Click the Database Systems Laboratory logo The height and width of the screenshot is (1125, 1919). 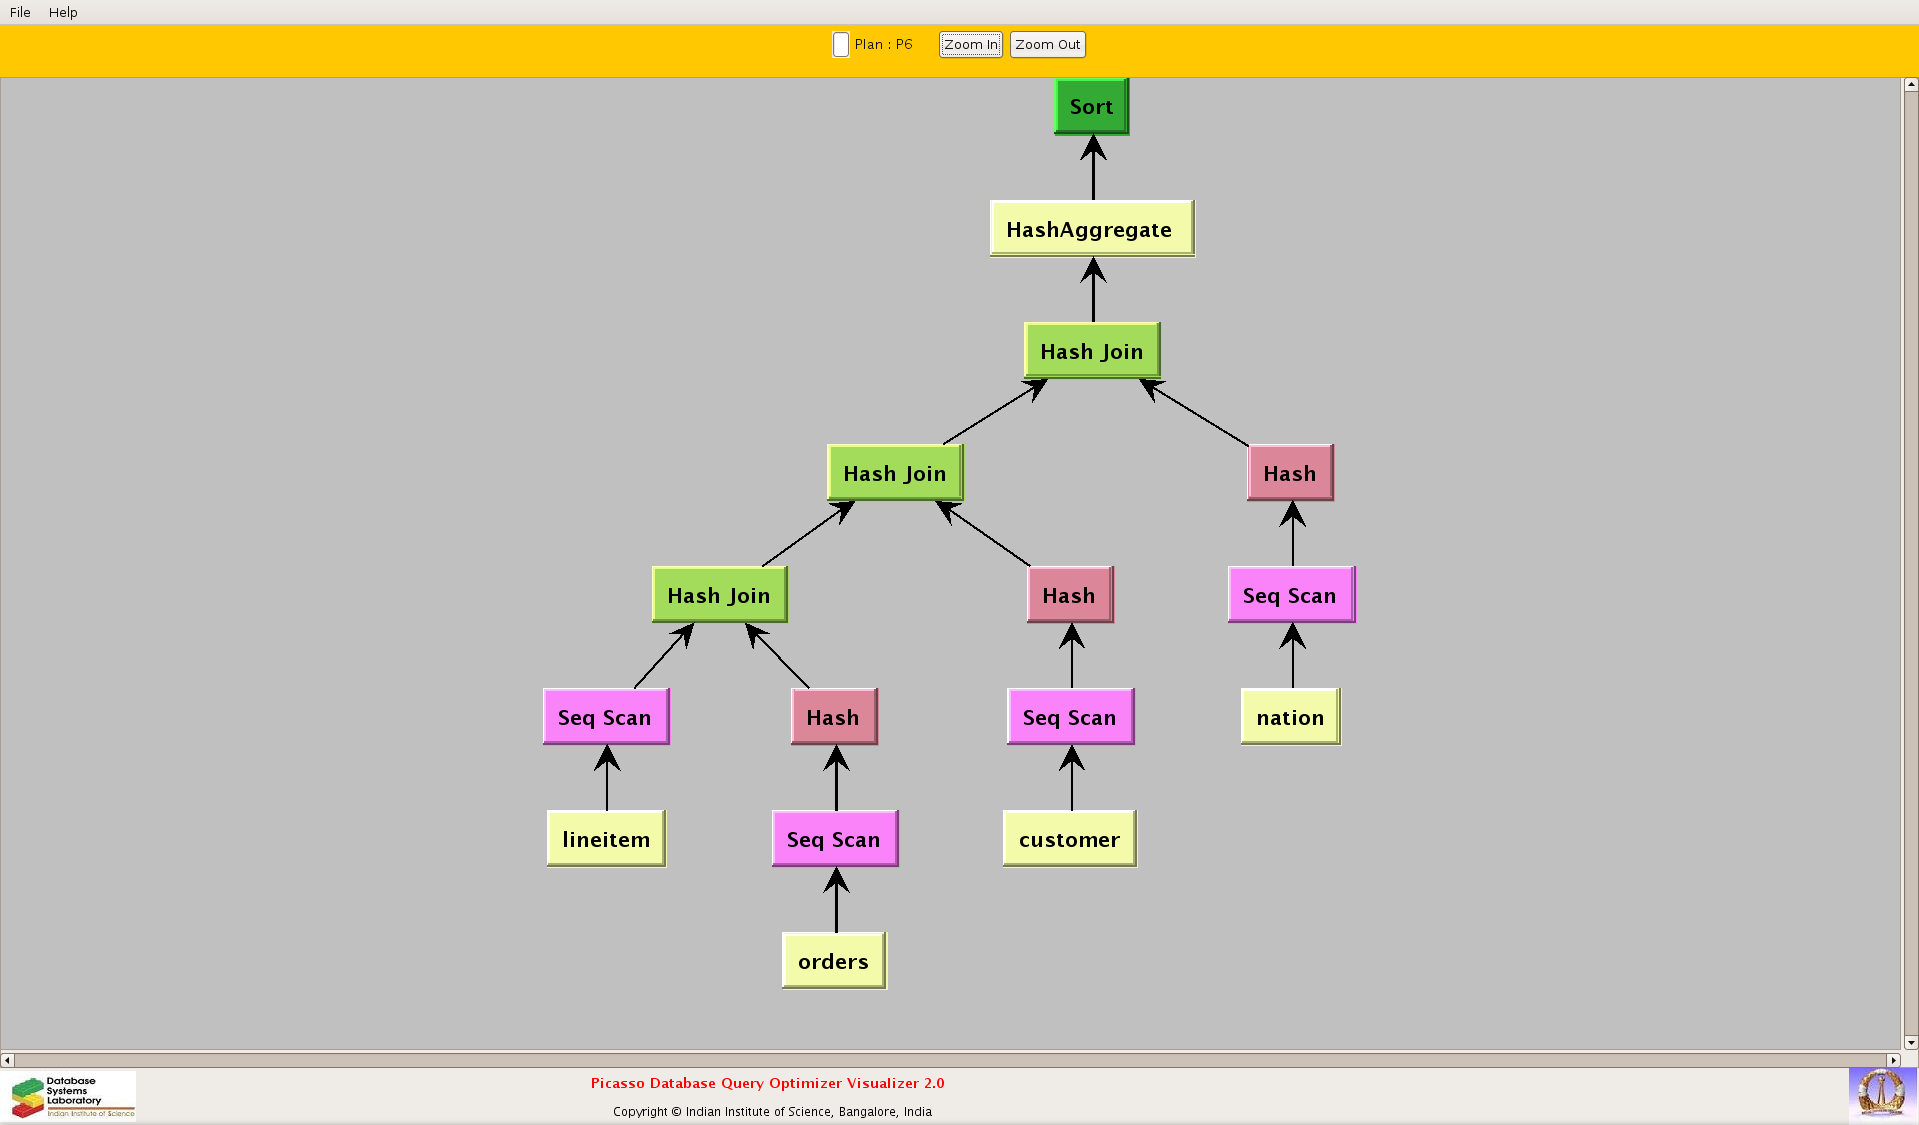pyautogui.click(x=72, y=1096)
